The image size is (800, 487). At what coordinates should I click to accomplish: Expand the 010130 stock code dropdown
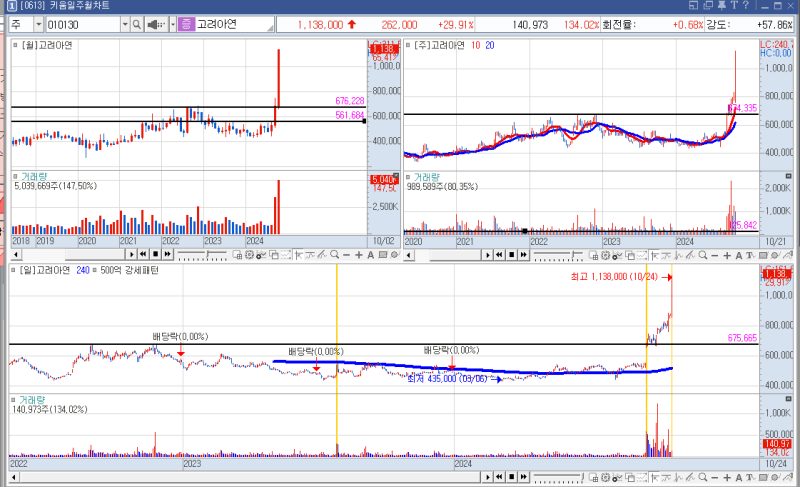click(125, 24)
